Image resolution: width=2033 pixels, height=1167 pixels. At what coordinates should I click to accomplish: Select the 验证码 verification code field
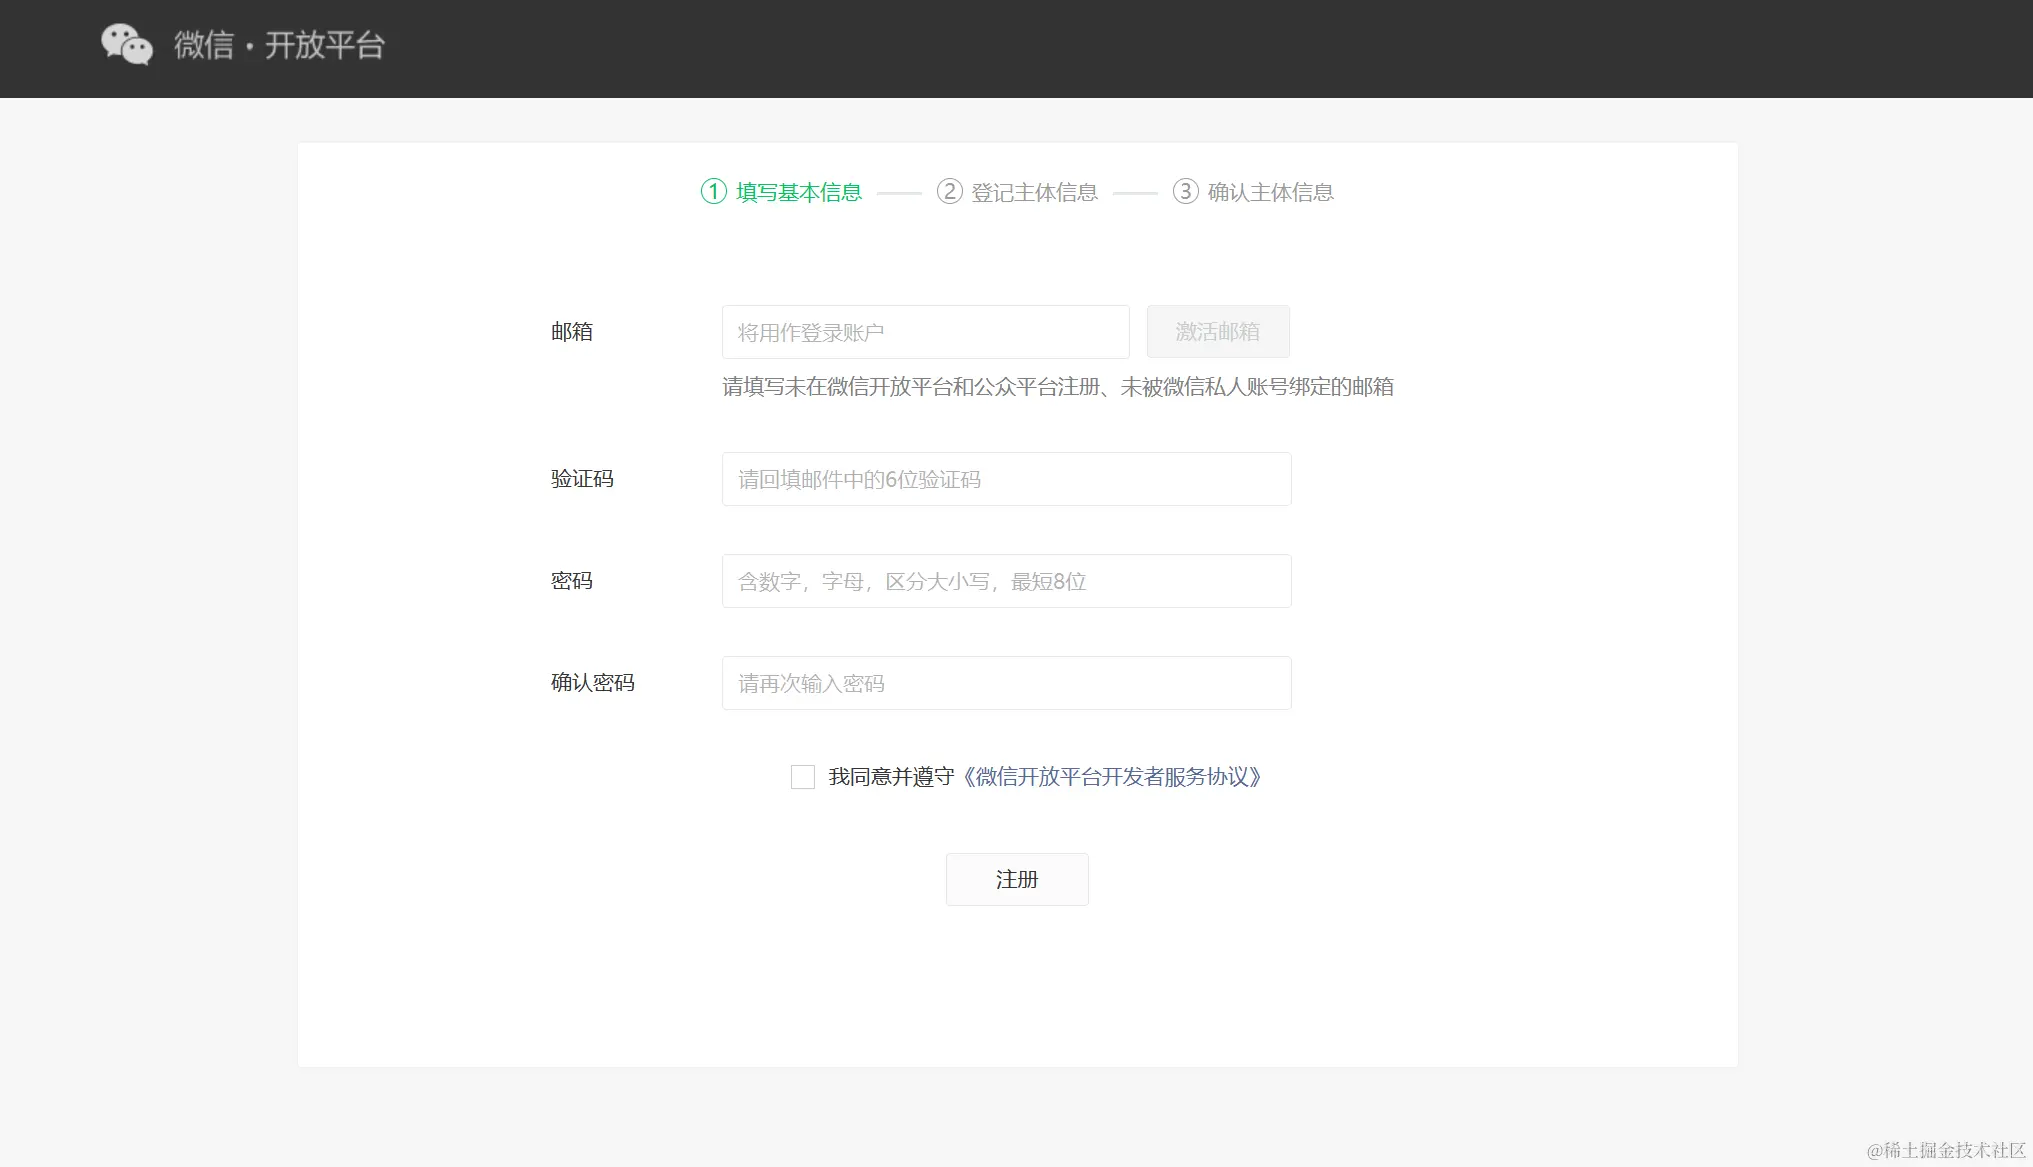click(x=1005, y=479)
